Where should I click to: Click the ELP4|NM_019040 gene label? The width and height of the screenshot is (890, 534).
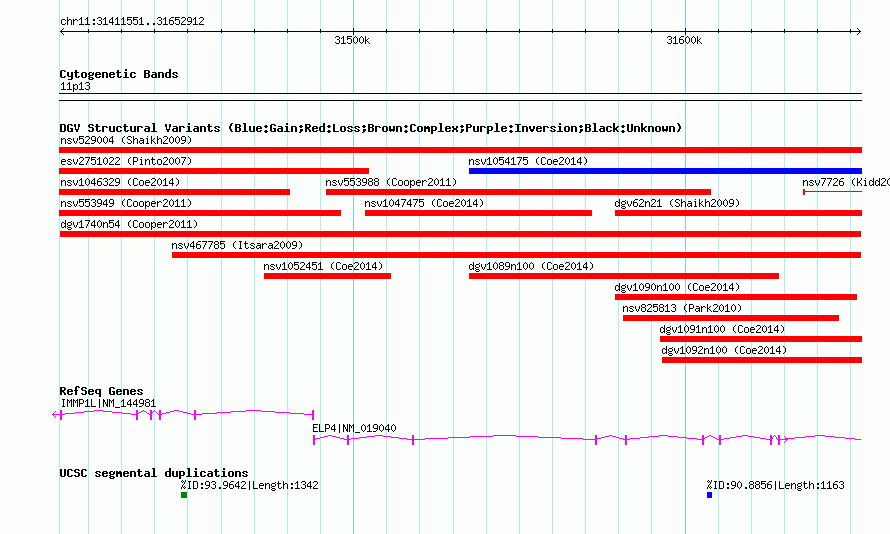point(354,428)
